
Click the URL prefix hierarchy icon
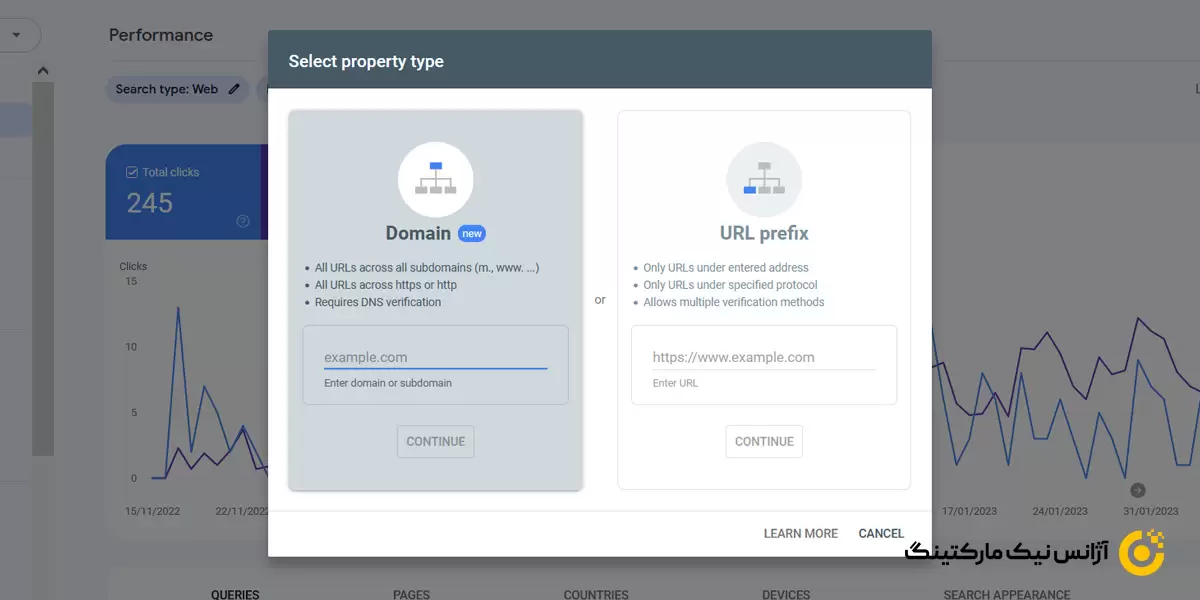[x=764, y=179]
